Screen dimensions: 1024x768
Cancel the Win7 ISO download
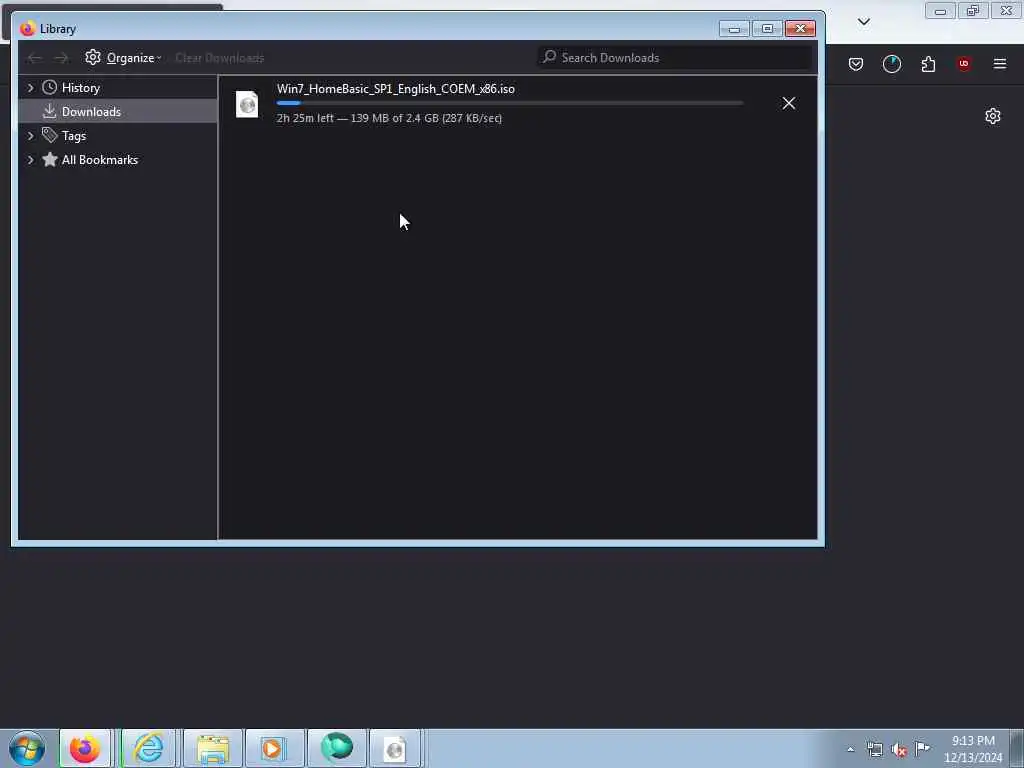[x=788, y=103]
